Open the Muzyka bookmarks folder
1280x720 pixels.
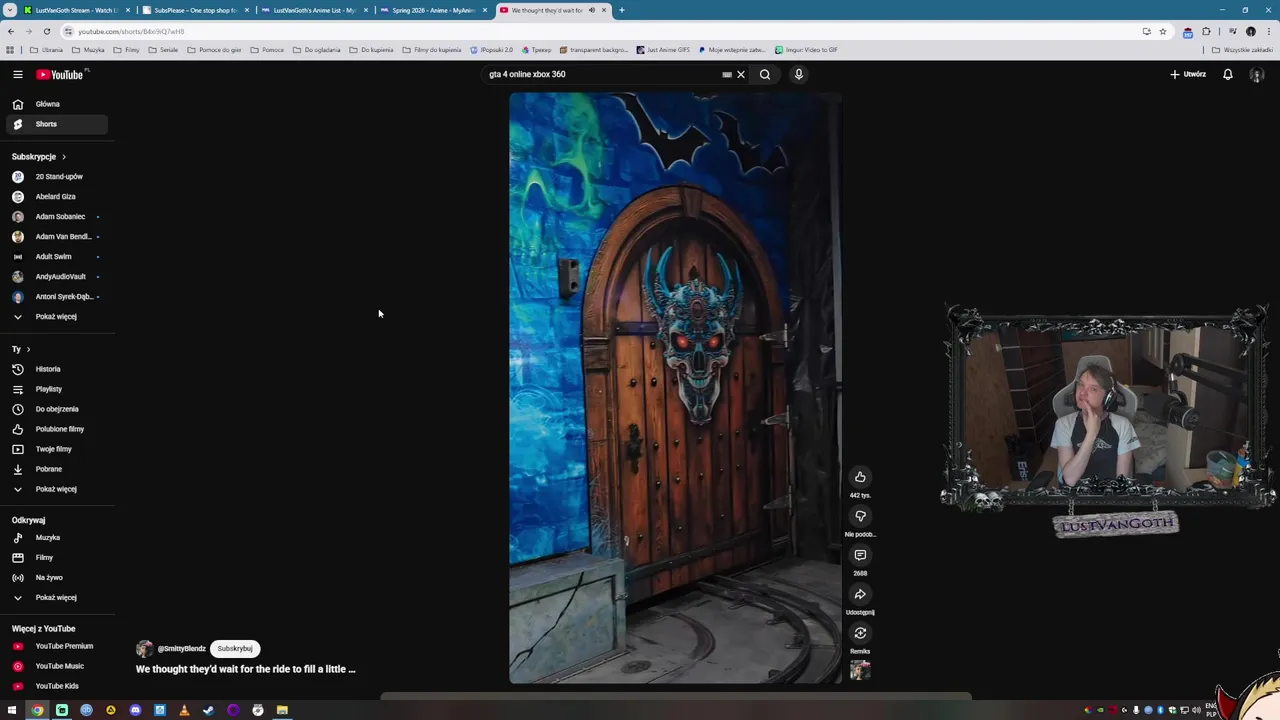tap(88, 50)
